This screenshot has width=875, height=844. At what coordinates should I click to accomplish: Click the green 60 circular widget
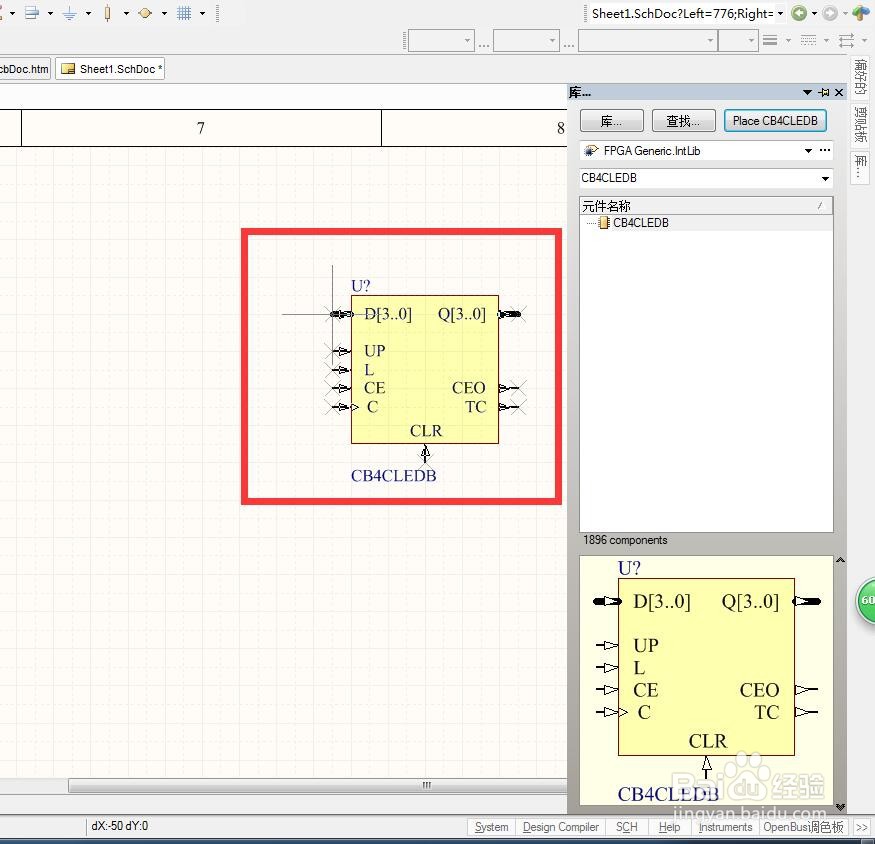pyautogui.click(x=866, y=601)
